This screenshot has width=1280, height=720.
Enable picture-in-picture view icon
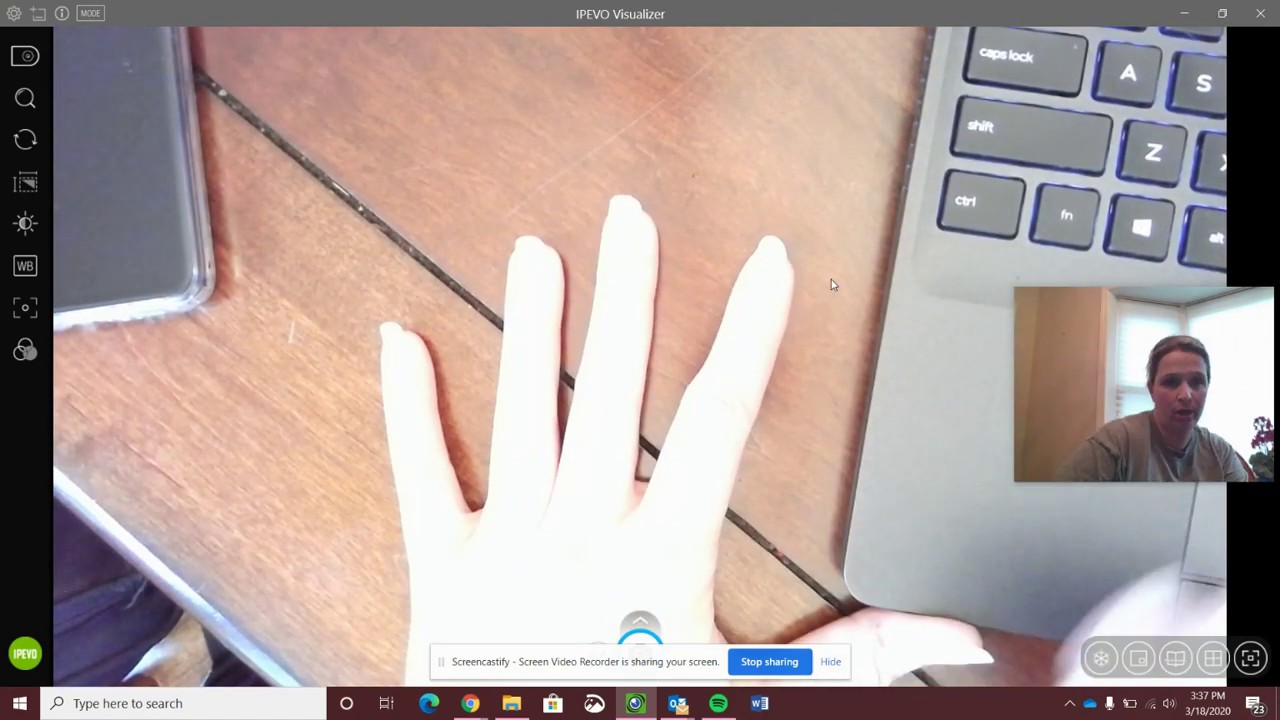[x=1138, y=658]
